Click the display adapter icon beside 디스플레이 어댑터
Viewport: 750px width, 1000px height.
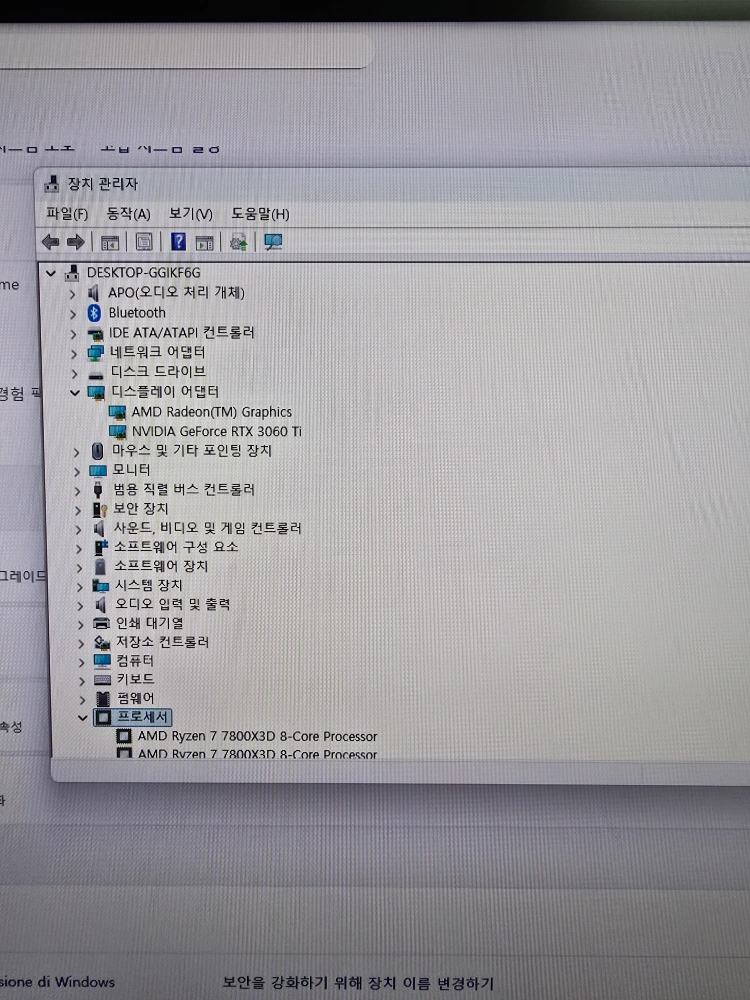(x=96, y=392)
